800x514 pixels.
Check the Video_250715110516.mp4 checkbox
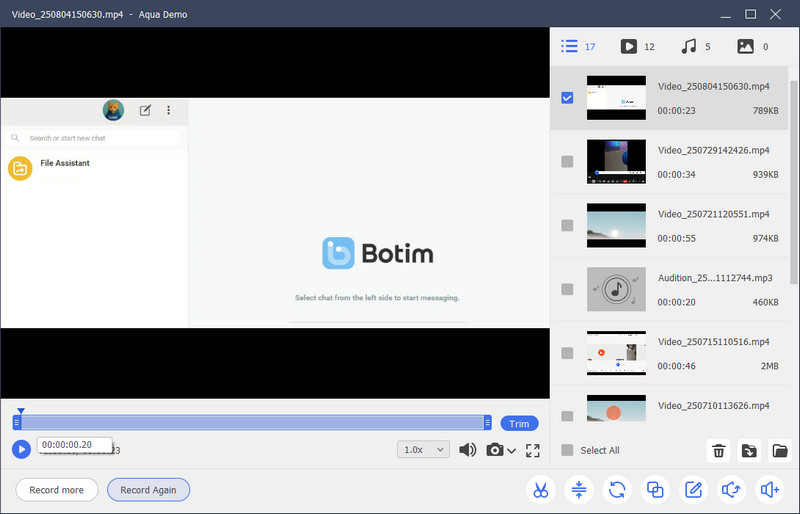click(567, 353)
